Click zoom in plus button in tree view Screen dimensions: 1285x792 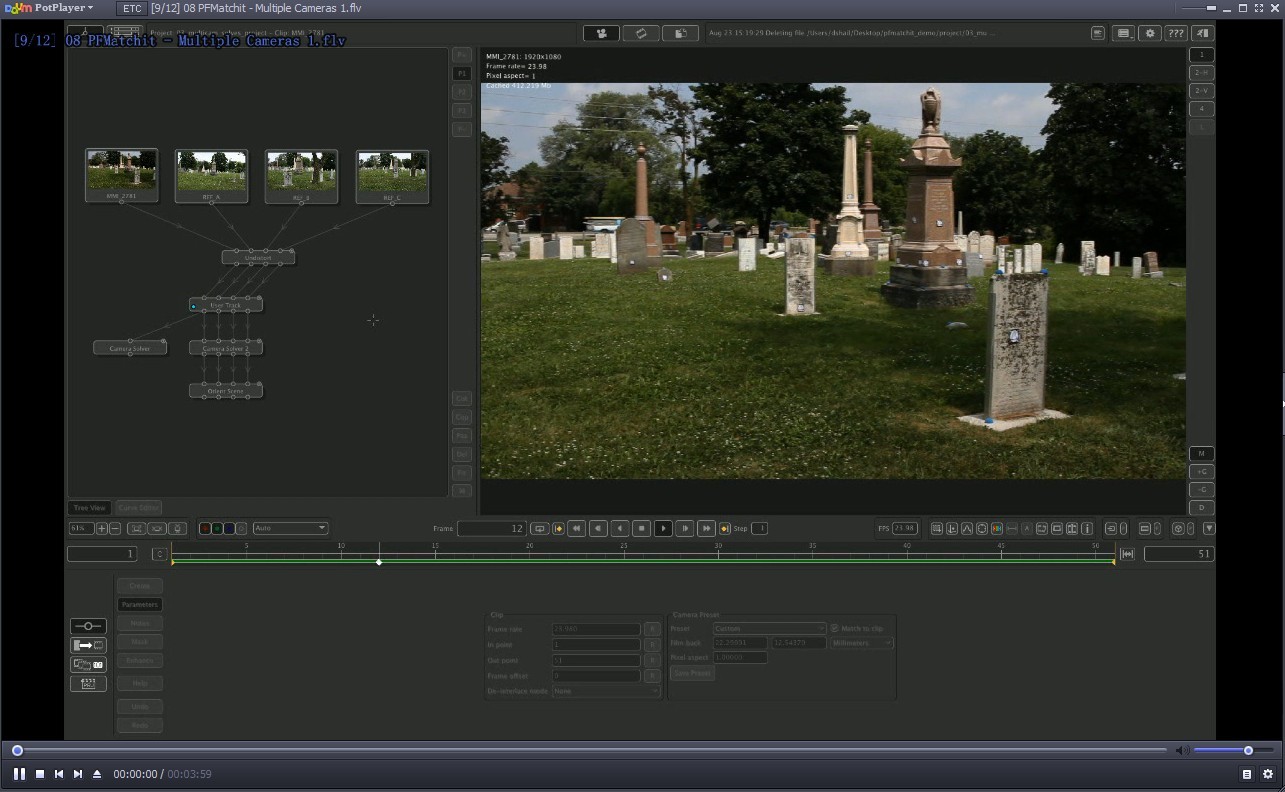click(102, 528)
